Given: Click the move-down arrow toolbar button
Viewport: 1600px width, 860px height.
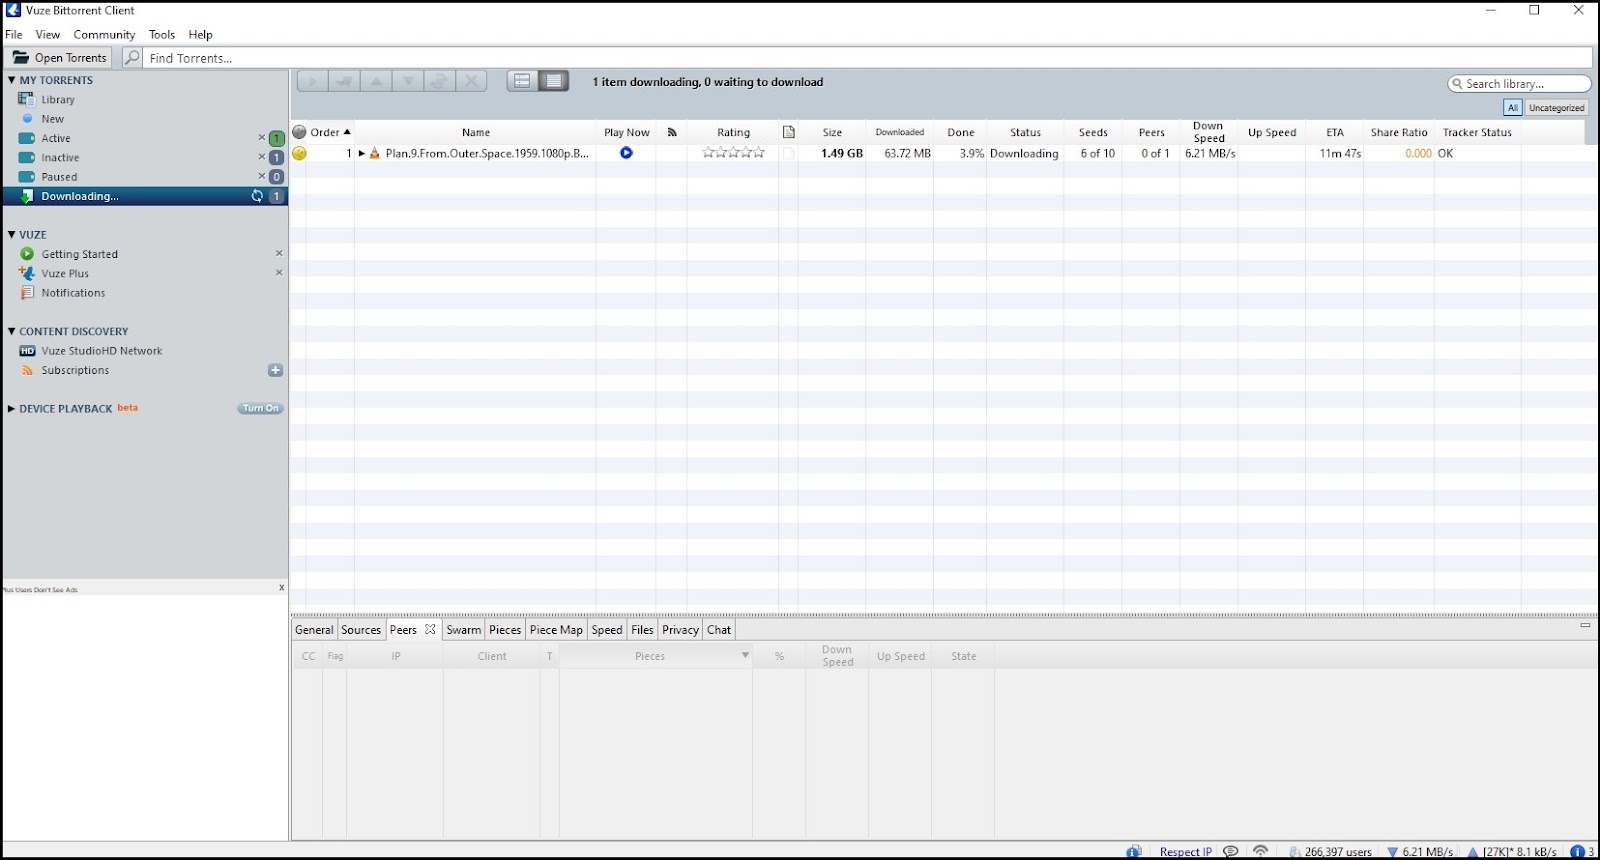Looking at the screenshot, I should click(x=408, y=82).
